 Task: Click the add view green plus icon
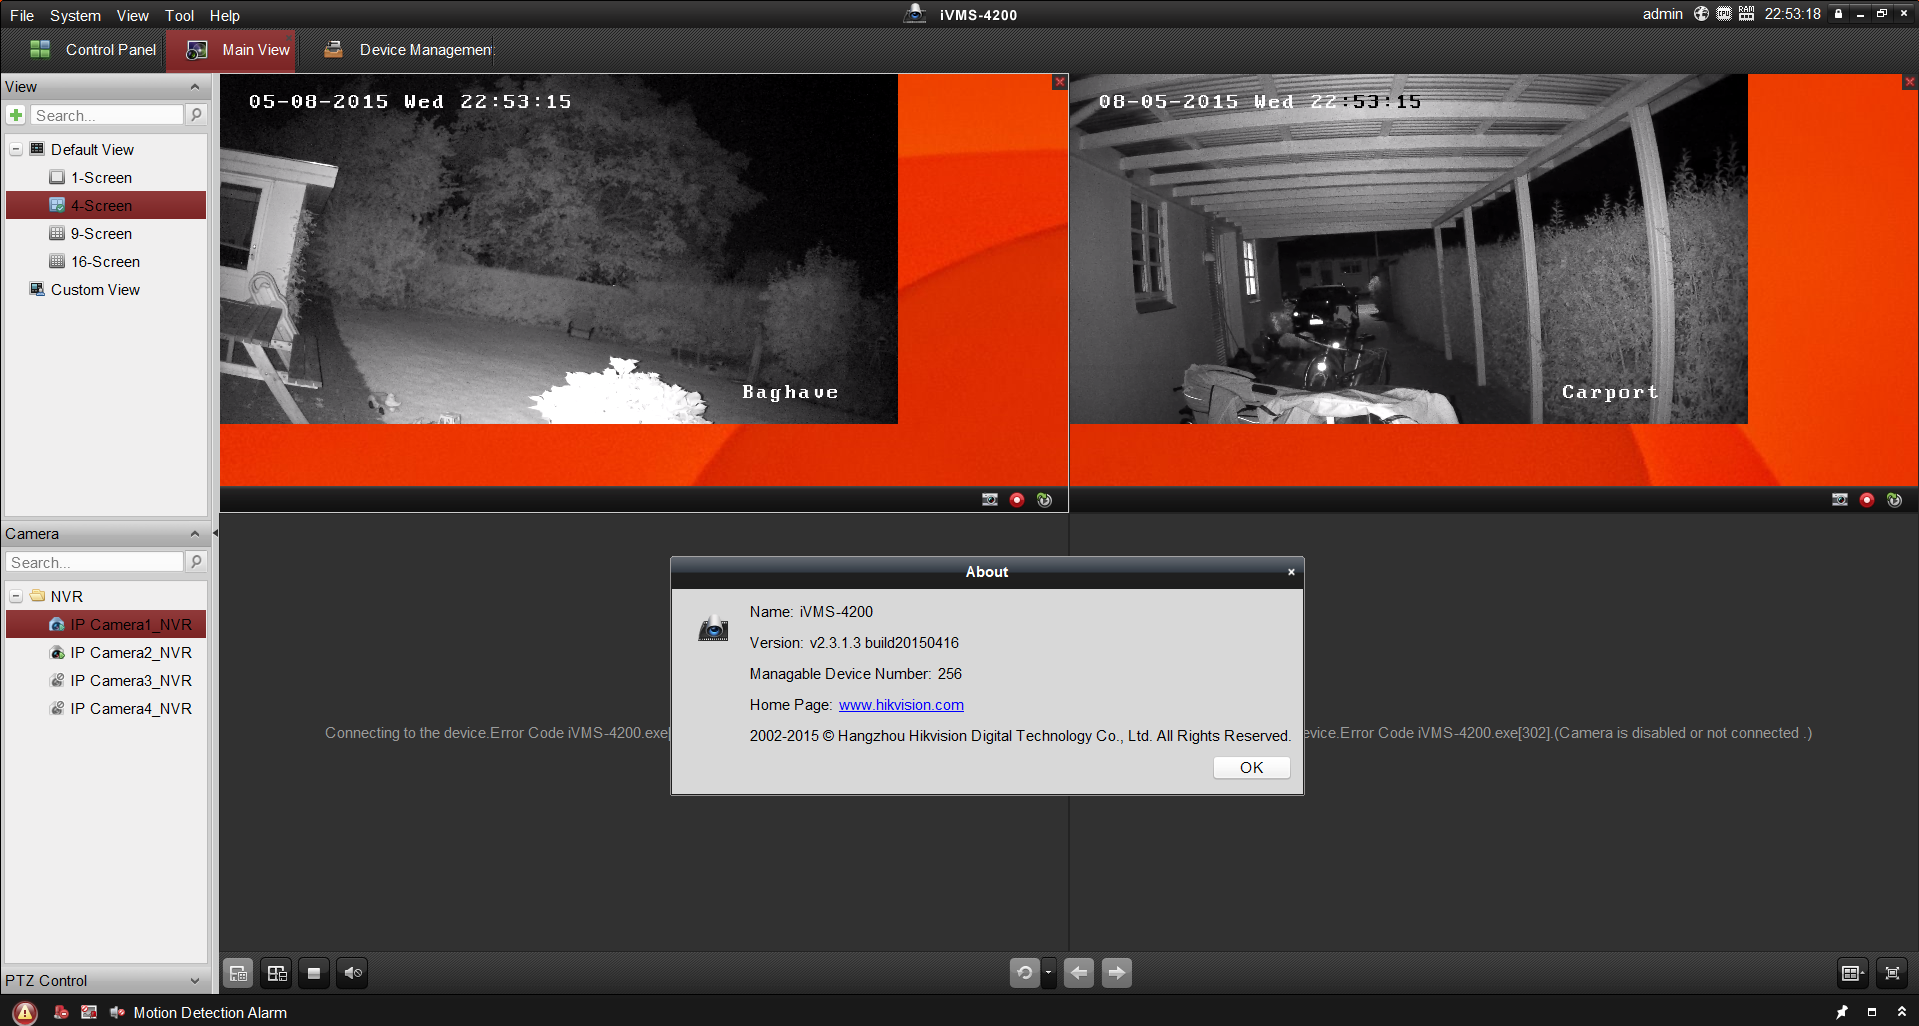pos(16,115)
